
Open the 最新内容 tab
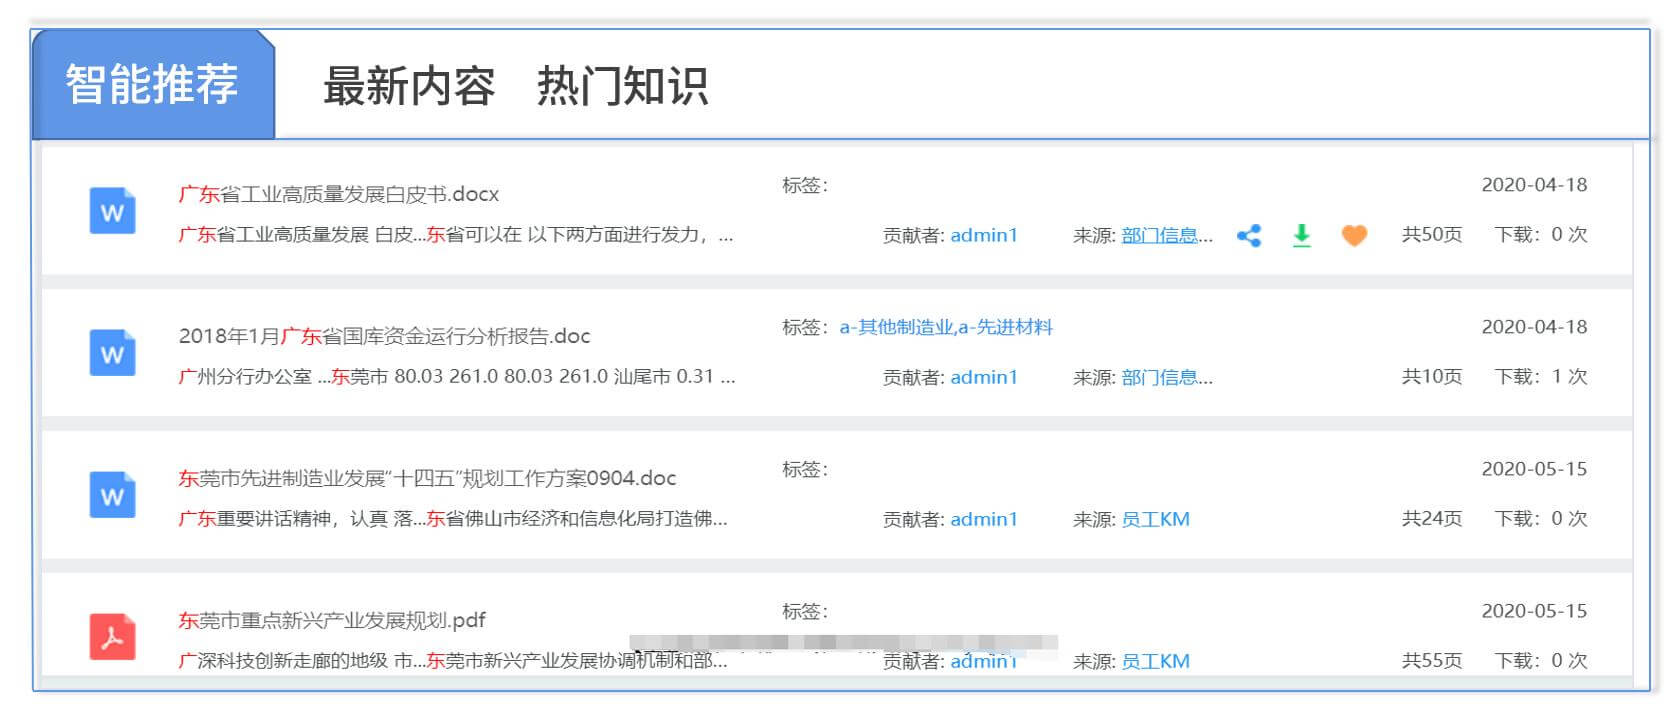[408, 86]
